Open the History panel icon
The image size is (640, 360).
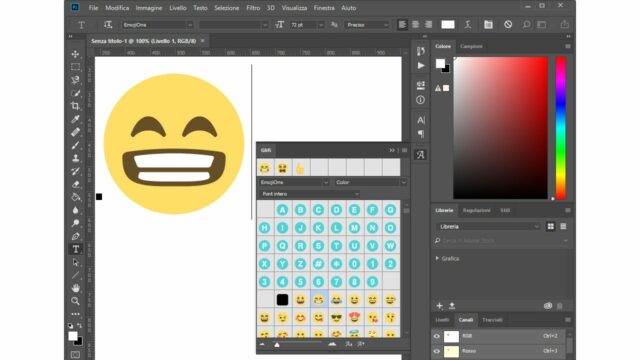click(421, 51)
